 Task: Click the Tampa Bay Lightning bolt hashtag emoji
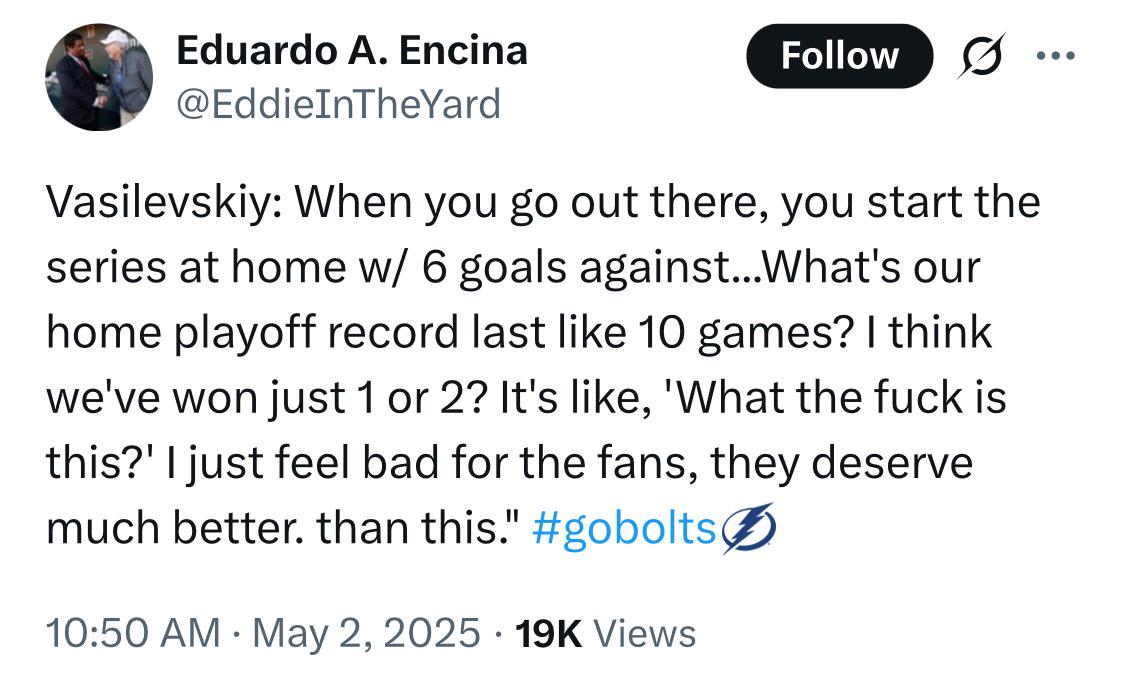pos(748,529)
